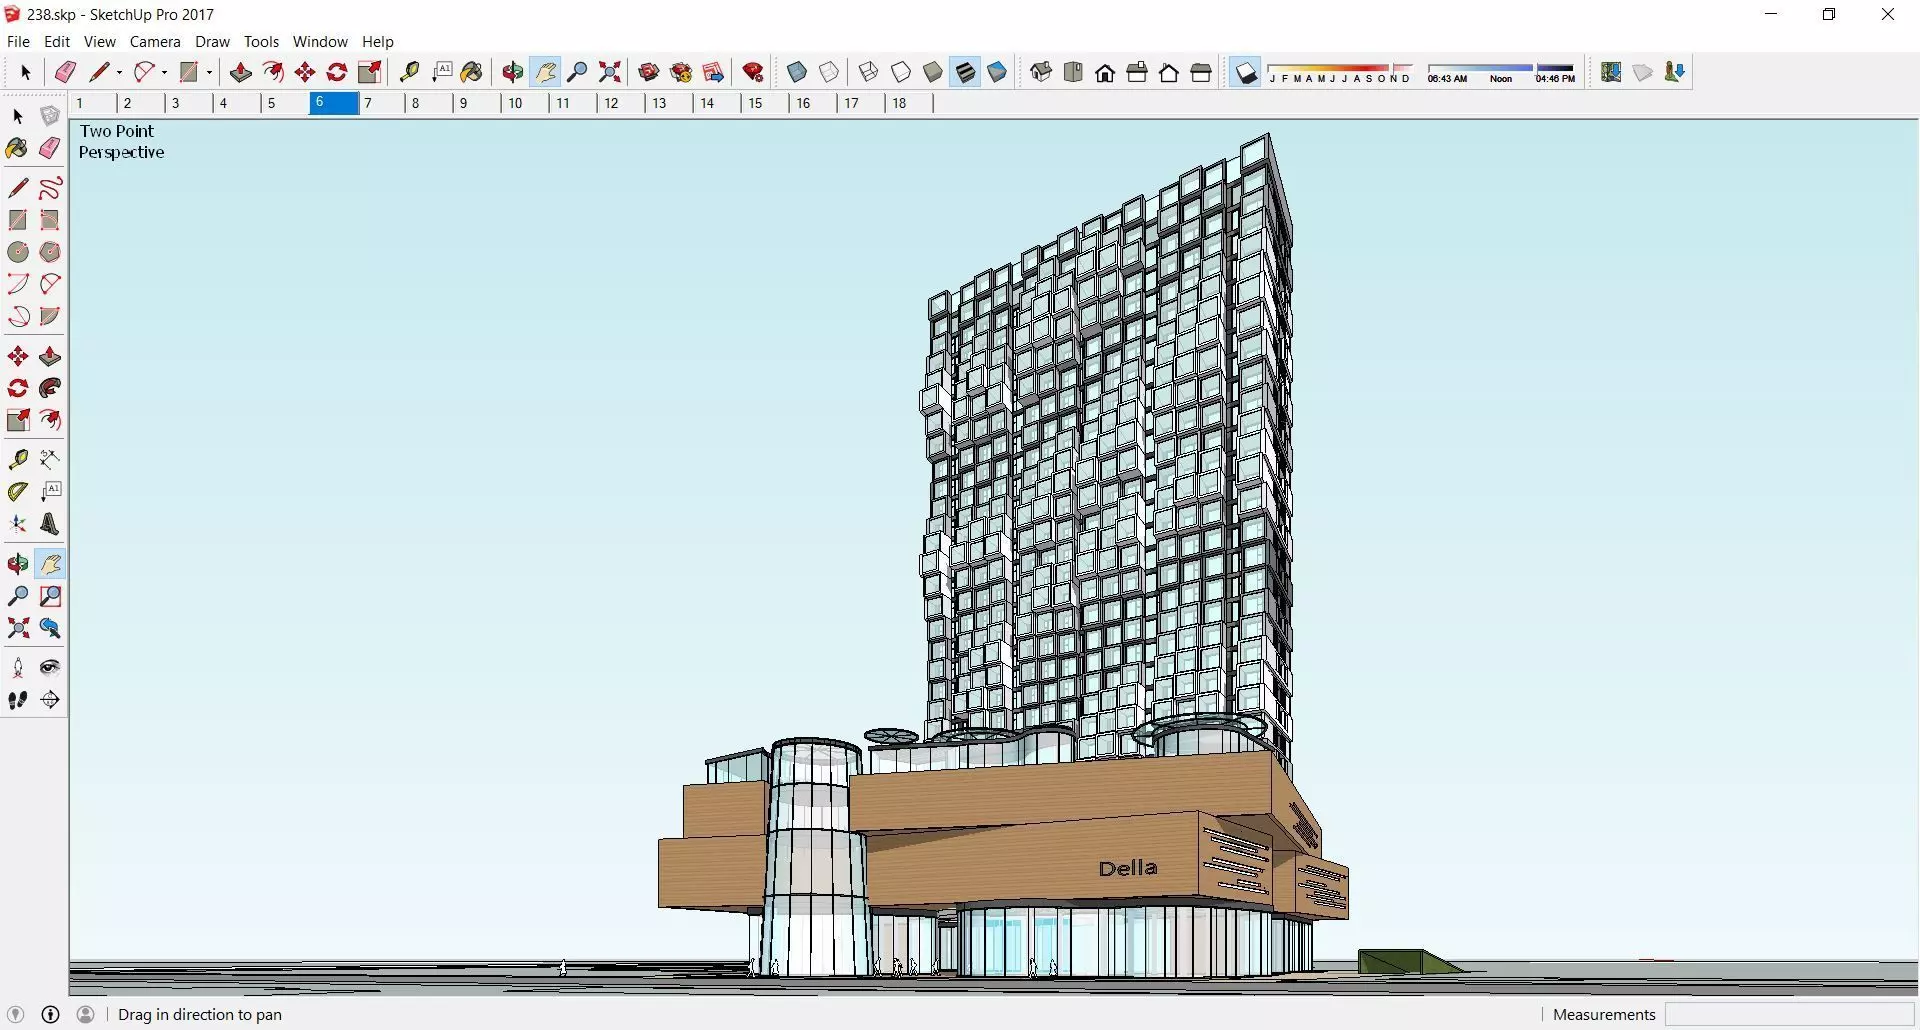Open the Camera menu

pos(155,42)
